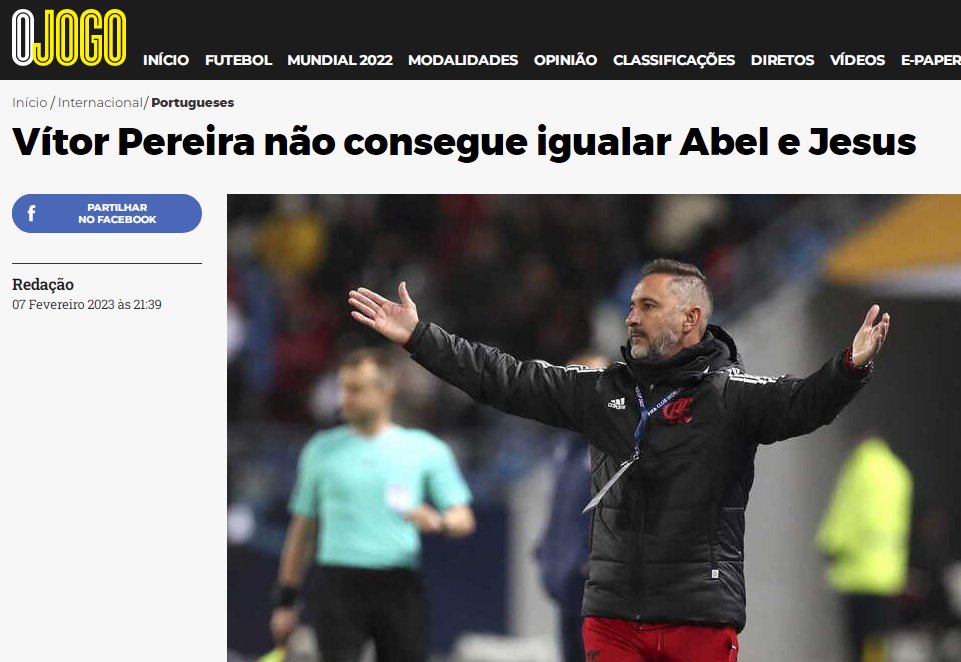Click the Início breadcrumb link
The image size is (961, 662).
(x=29, y=102)
